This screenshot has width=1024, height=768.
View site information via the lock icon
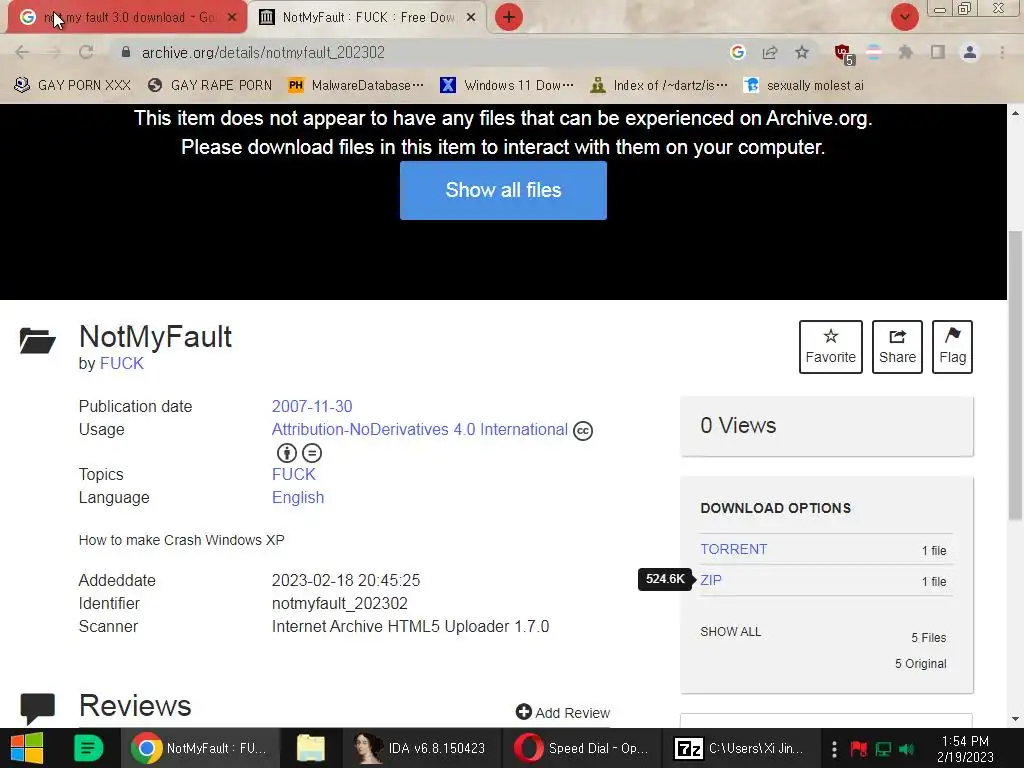point(126,52)
